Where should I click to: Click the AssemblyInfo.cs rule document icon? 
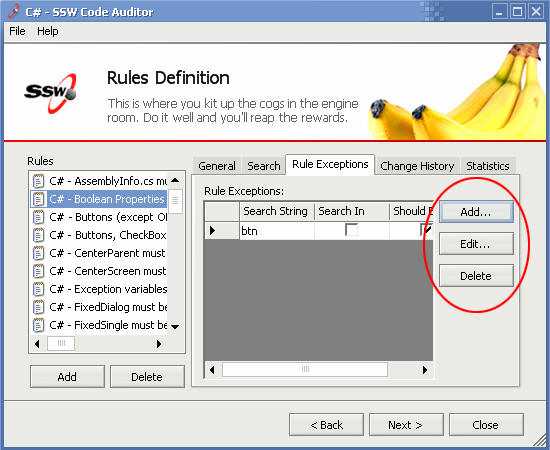(38, 181)
